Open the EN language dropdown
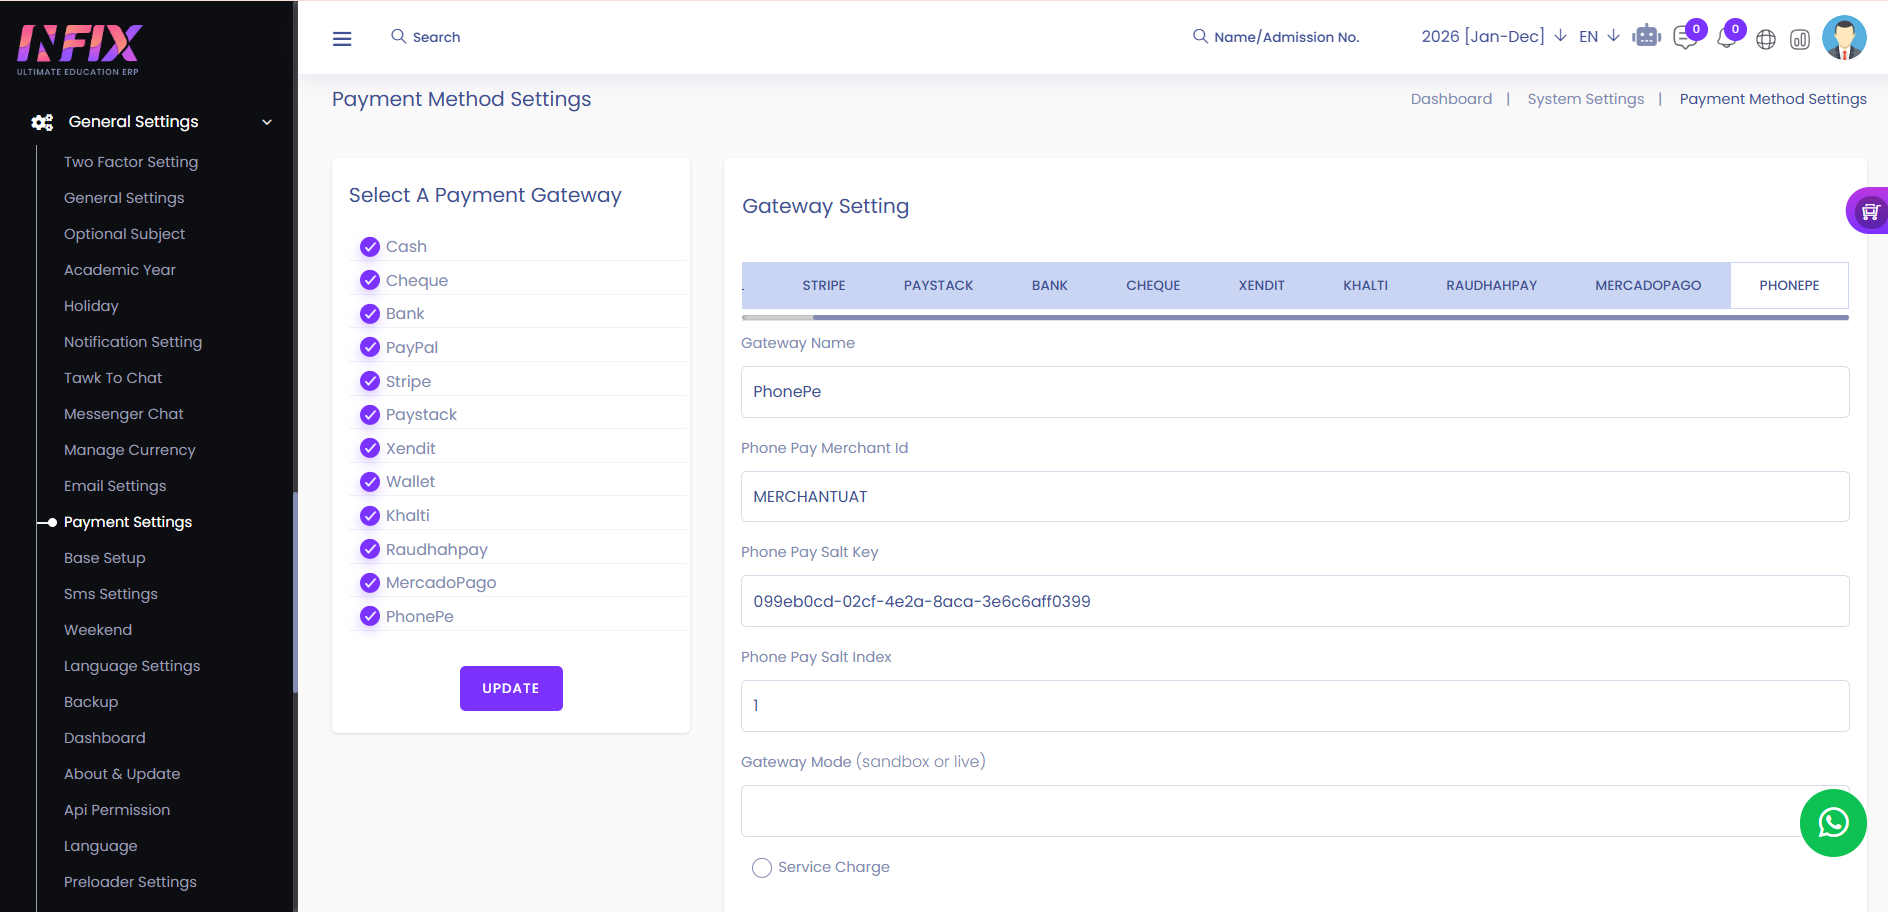The height and width of the screenshot is (912, 1888). [1599, 36]
